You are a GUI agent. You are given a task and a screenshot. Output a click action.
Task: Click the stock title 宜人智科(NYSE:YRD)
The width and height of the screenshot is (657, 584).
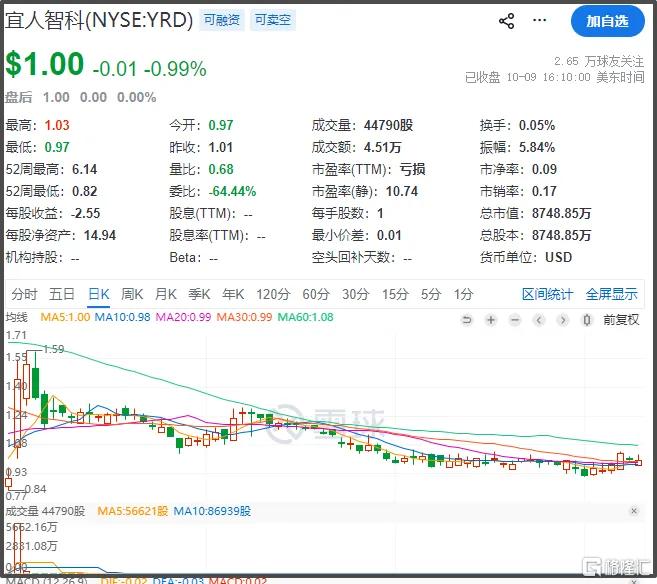(x=99, y=20)
